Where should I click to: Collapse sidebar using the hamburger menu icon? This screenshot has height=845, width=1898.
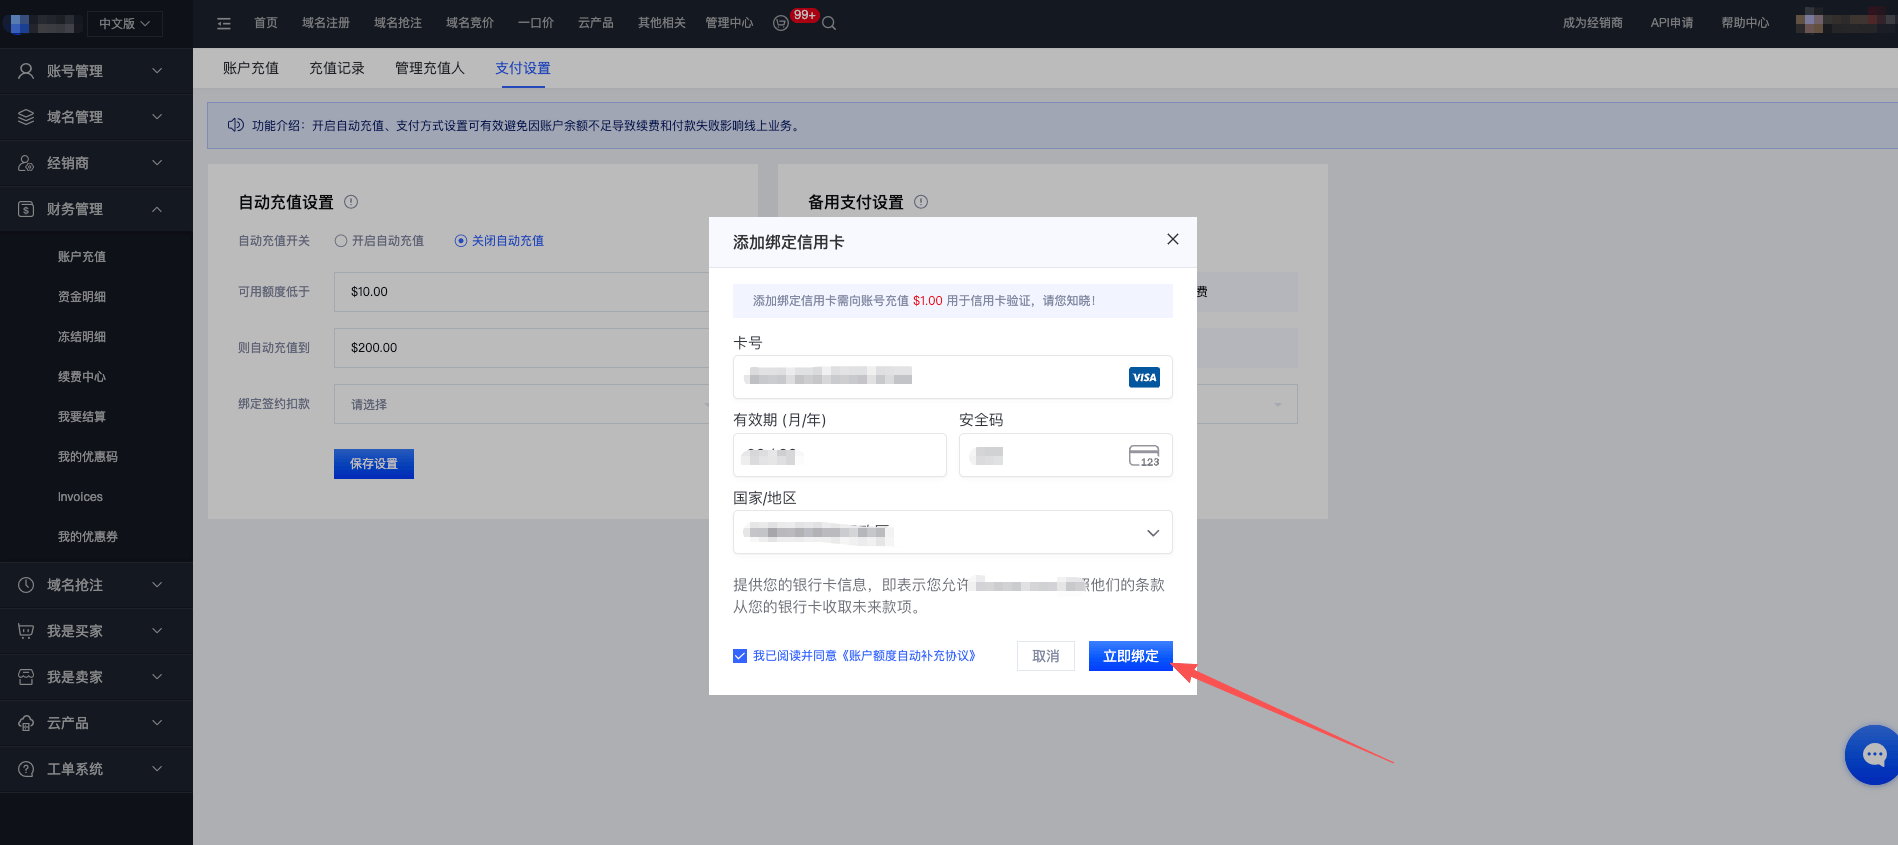(x=224, y=23)
